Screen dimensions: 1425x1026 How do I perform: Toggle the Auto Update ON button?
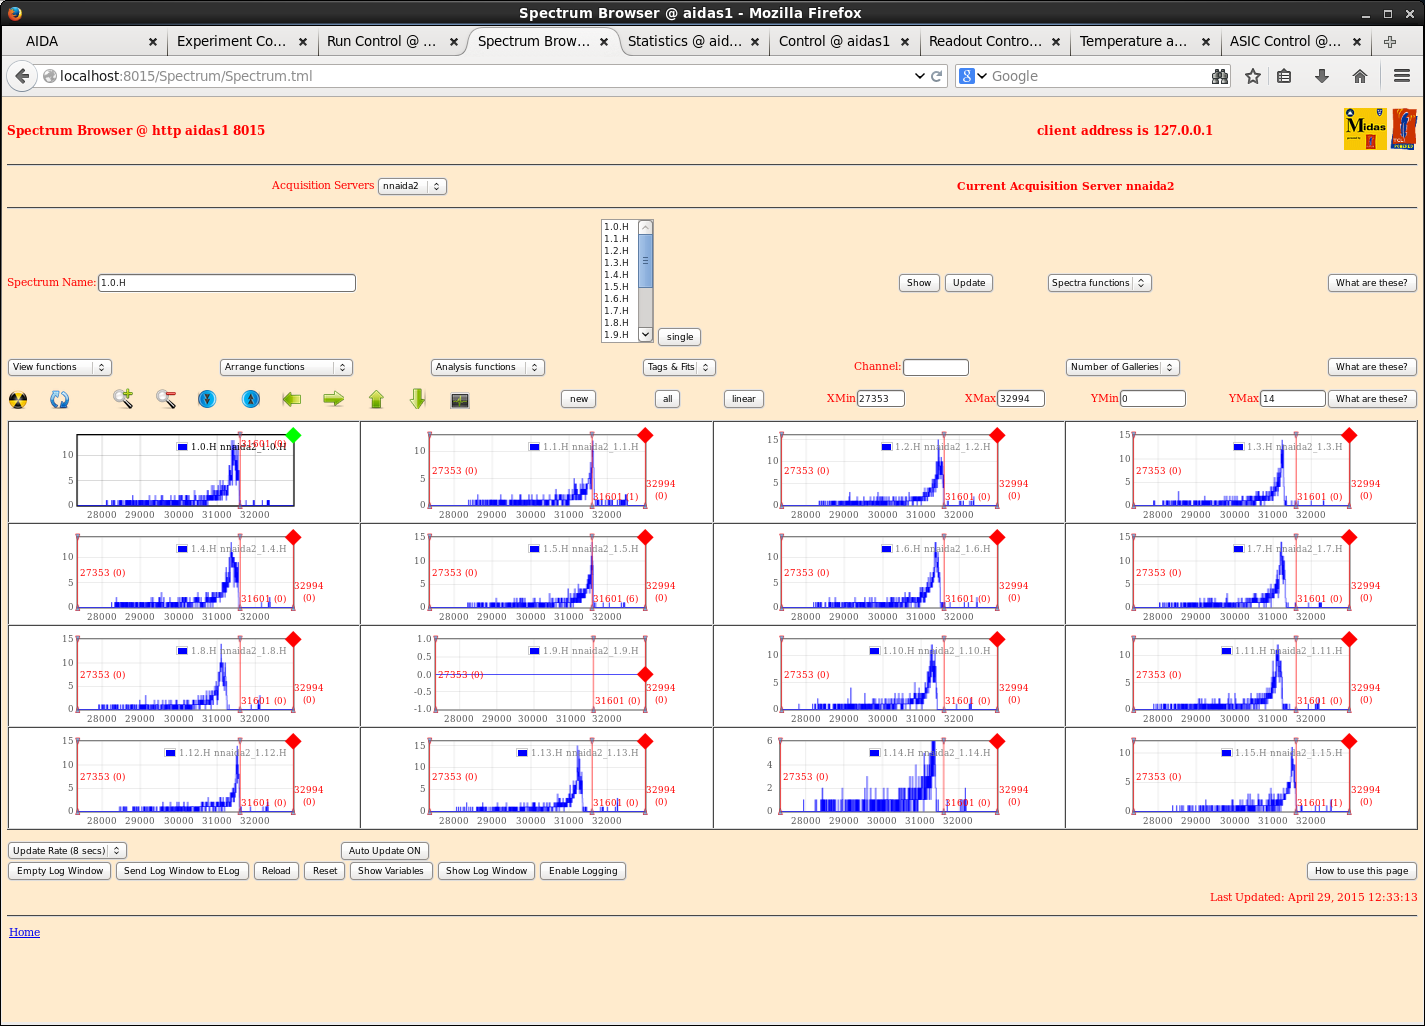coord(385,851)
